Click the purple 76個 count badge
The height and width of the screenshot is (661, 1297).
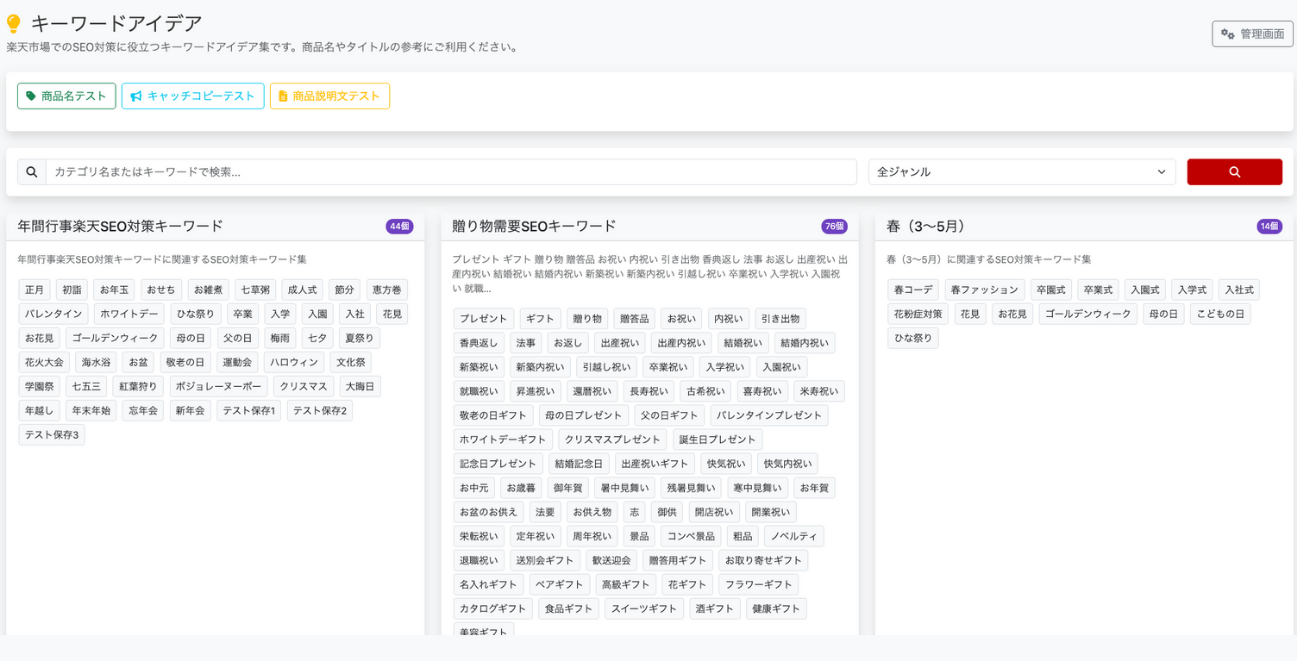(833, 227)
